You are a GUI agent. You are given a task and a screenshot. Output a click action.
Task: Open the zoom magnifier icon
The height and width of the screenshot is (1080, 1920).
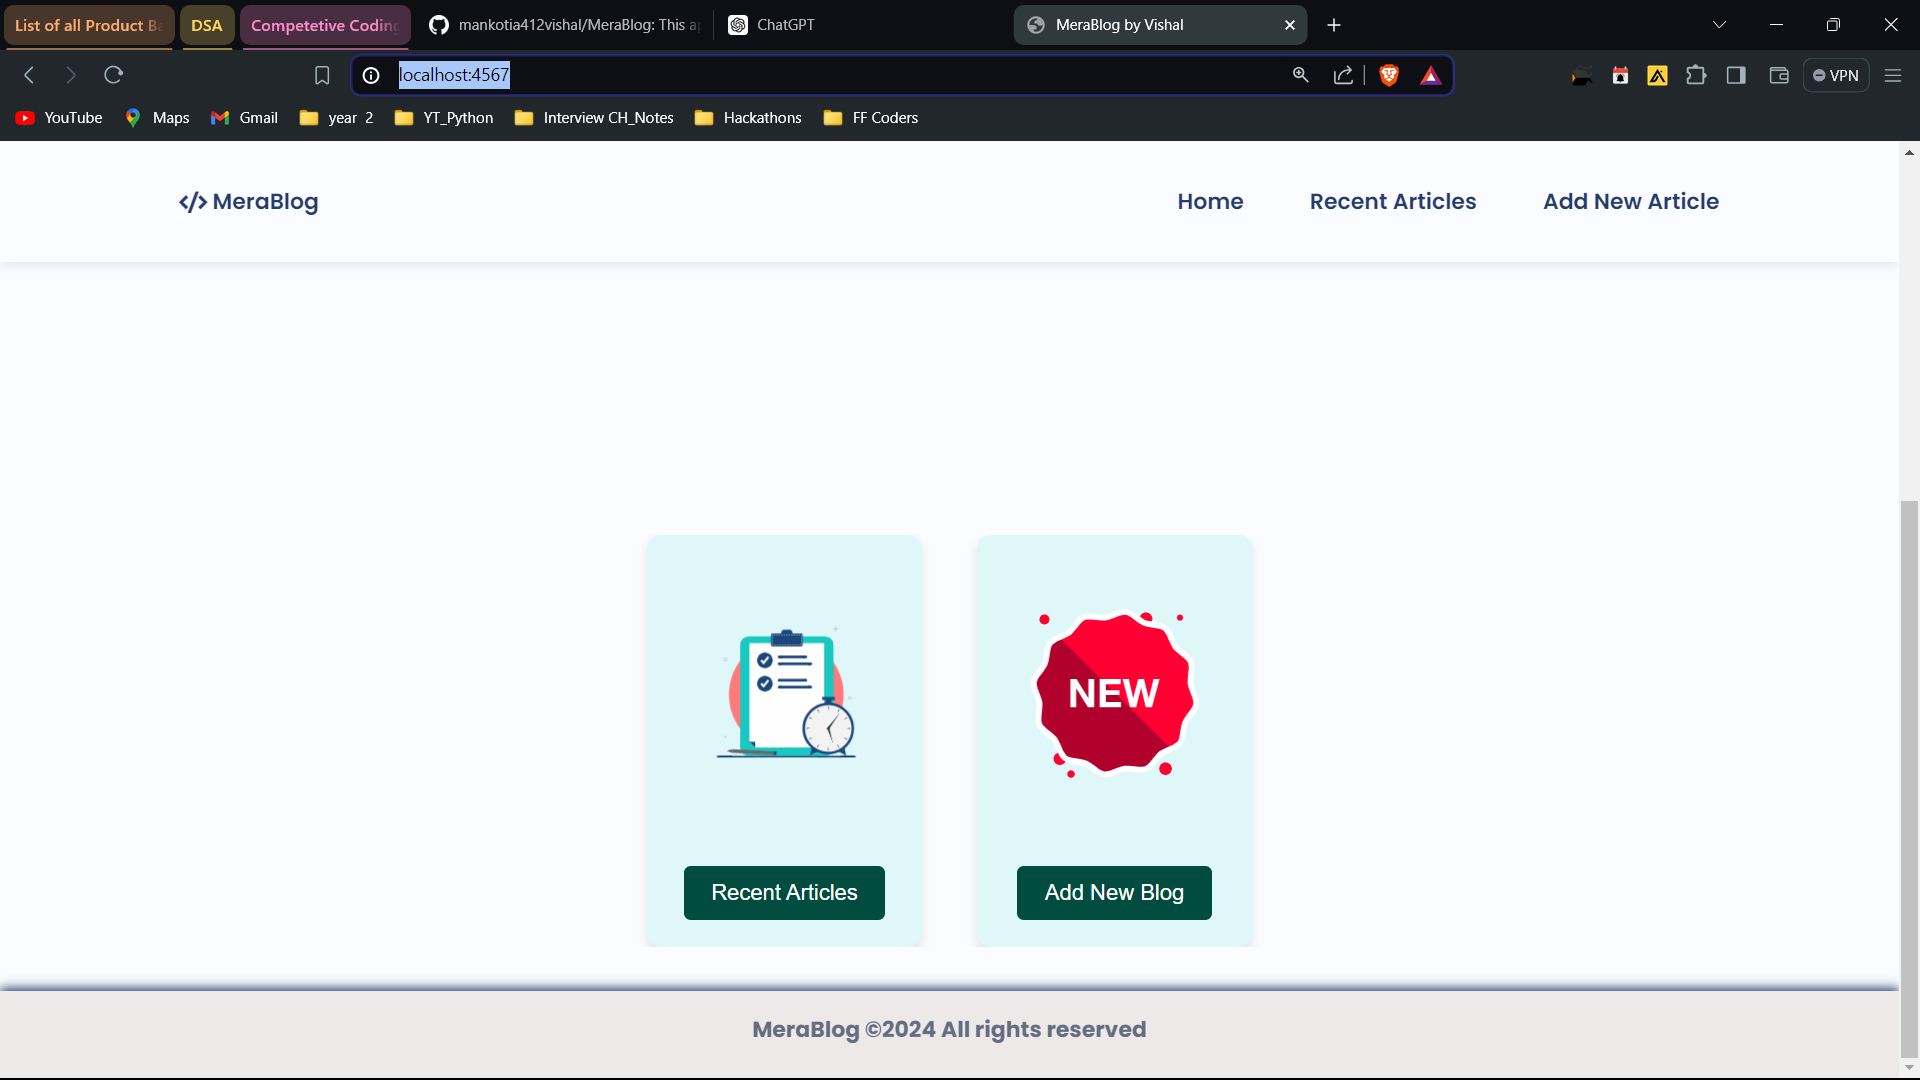click(x=1300, y=75)
